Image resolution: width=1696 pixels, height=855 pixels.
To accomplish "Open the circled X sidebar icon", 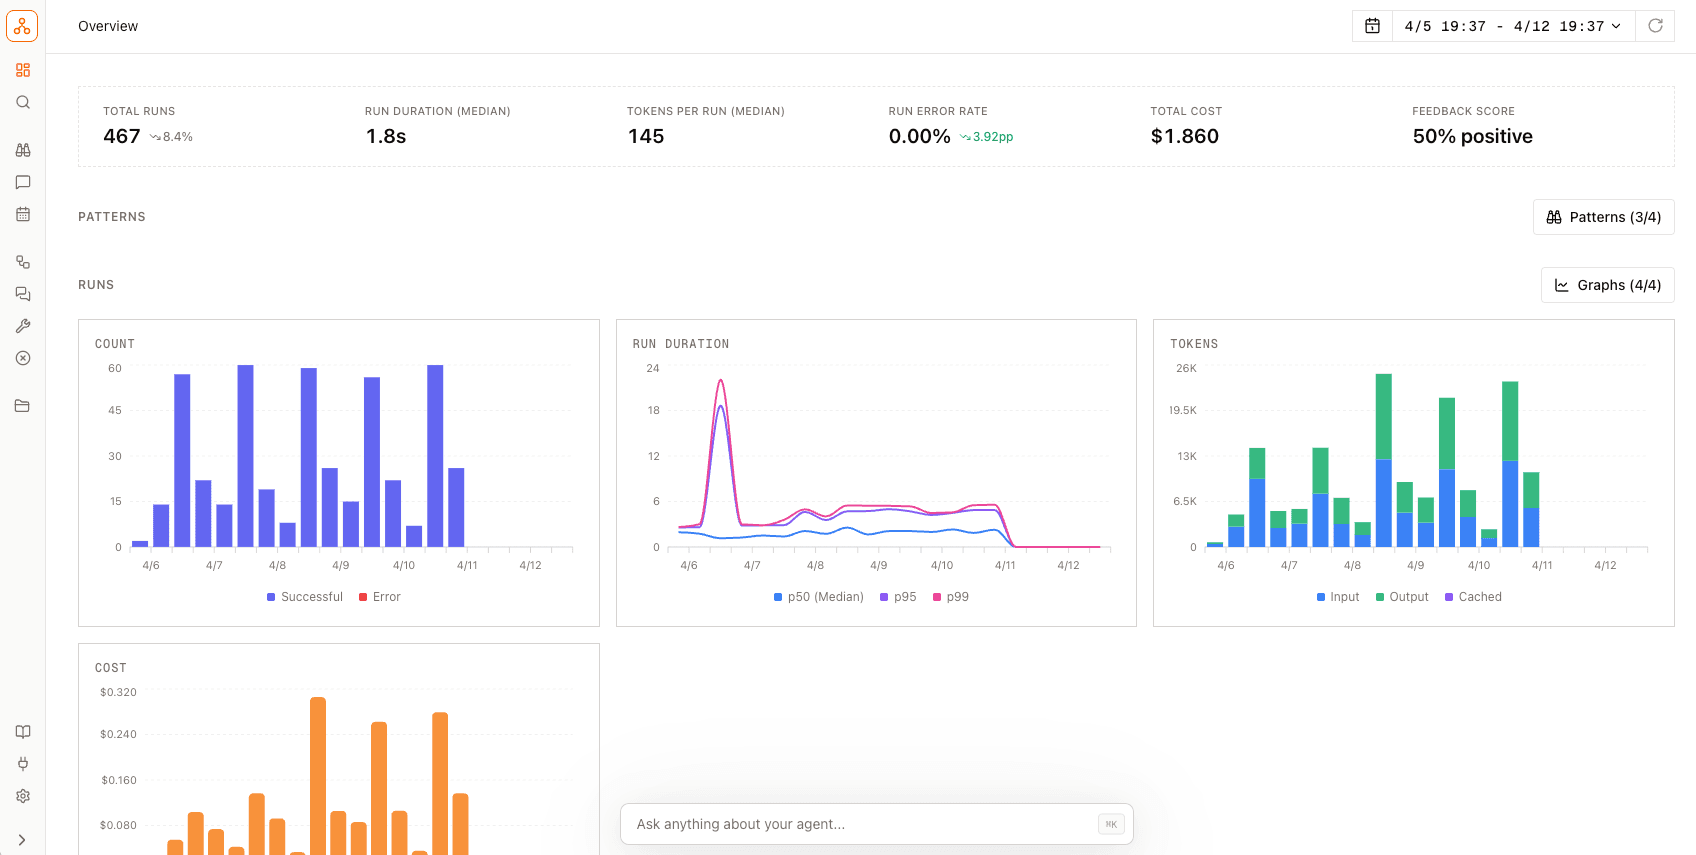I will (23, 358).
